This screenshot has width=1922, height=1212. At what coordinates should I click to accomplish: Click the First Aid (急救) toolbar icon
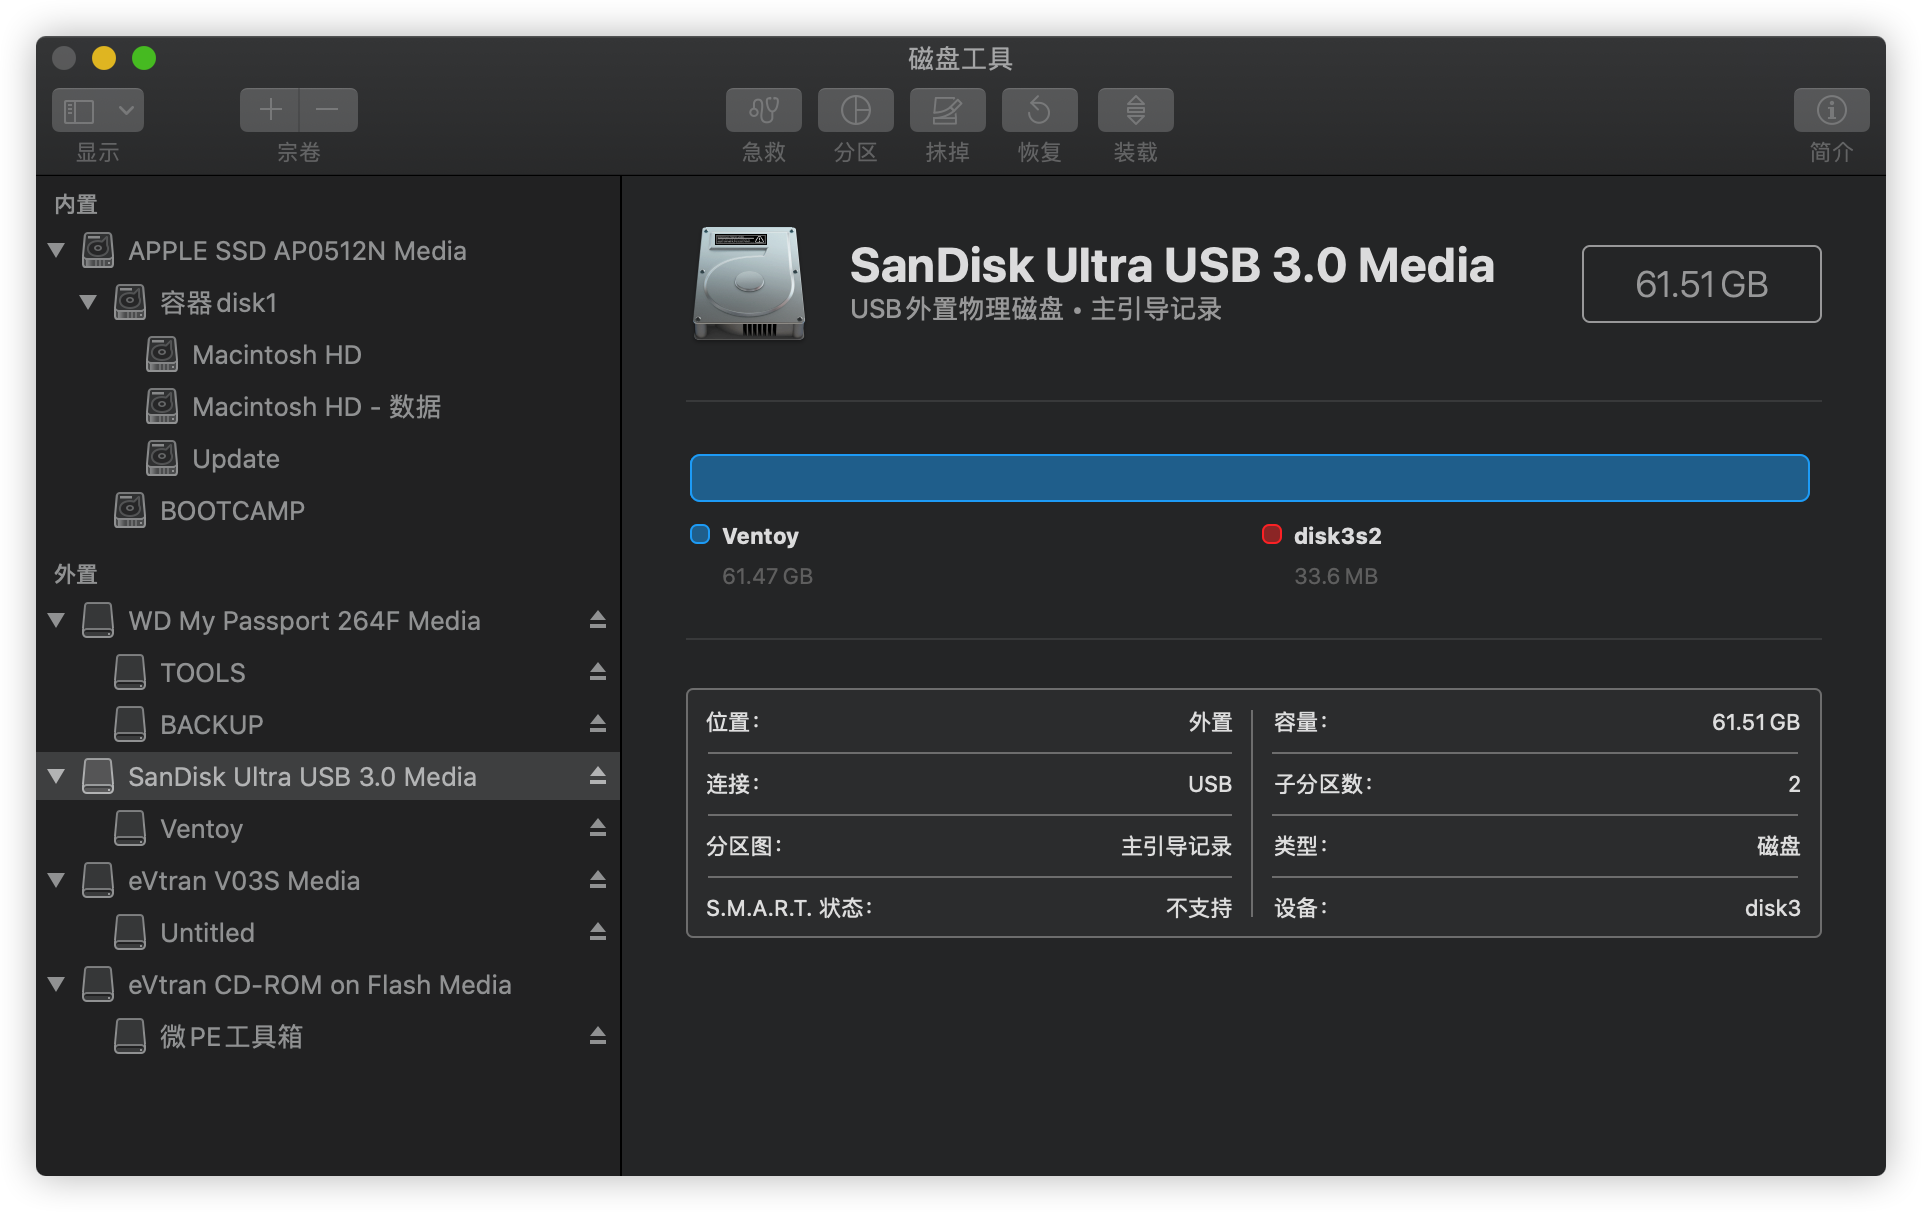click(x=764, y=110)
